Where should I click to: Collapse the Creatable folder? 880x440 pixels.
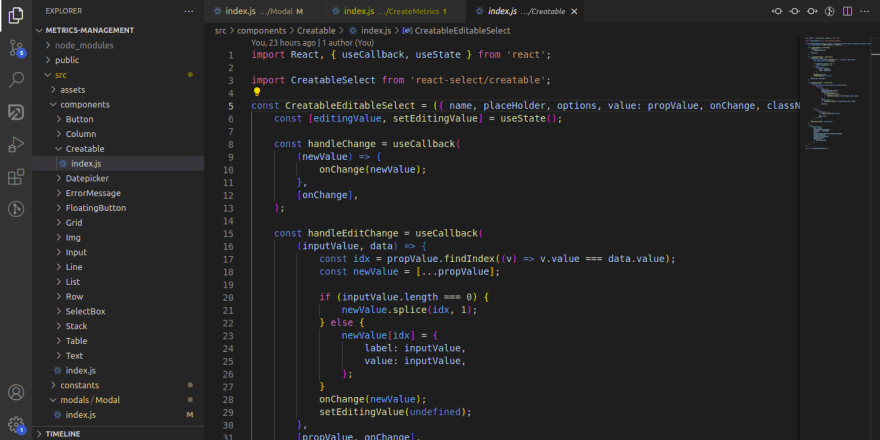(x=119, y=149)
